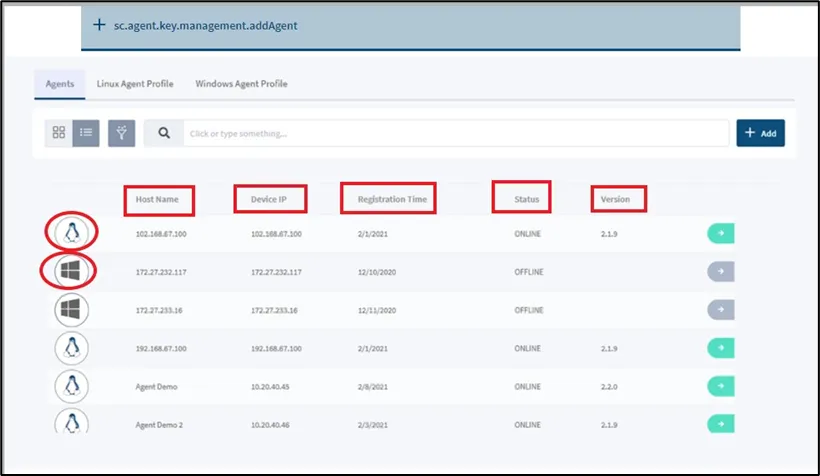
Task: Sort by Host Name column header
Action: (157, 199)
